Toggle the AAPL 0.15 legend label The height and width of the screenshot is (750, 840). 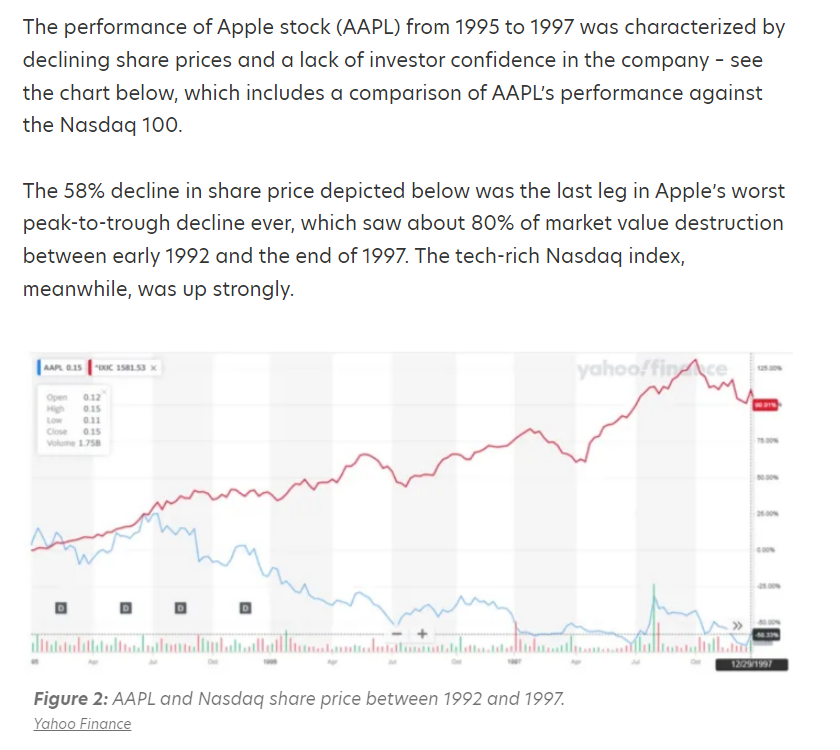[x=63, y=368]
